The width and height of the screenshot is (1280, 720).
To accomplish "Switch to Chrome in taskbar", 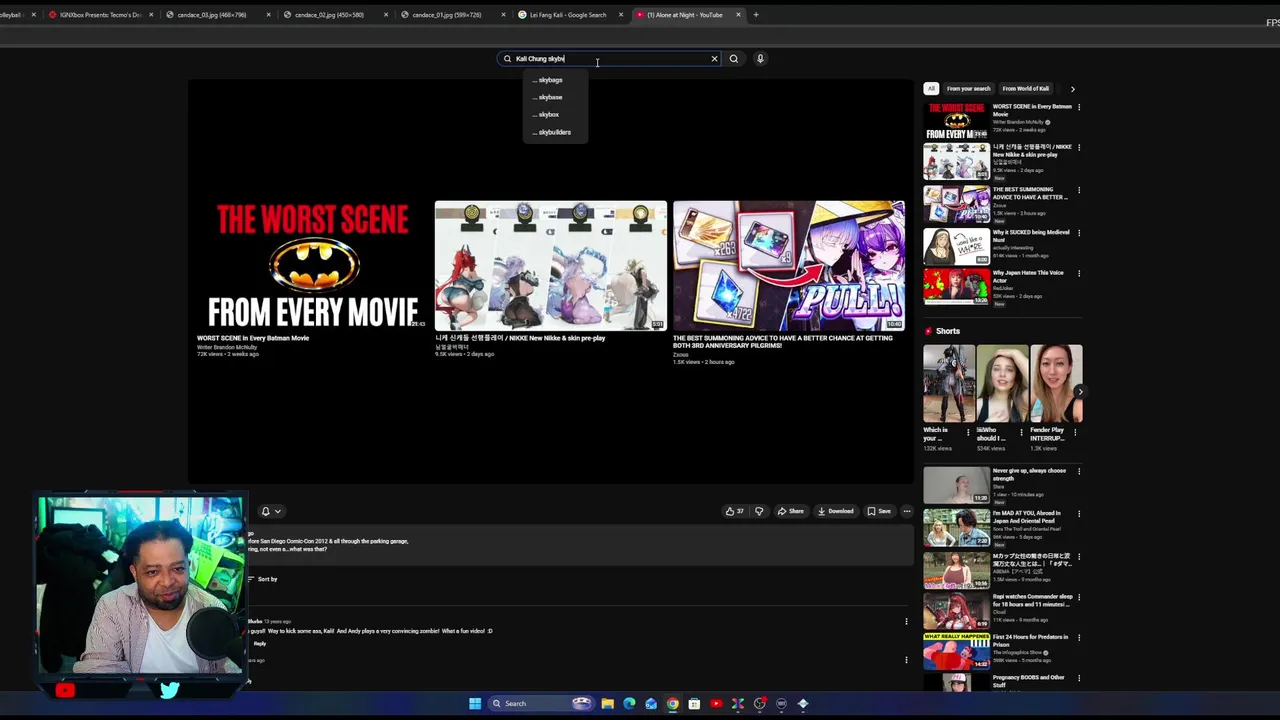I will tap(672, 703).
